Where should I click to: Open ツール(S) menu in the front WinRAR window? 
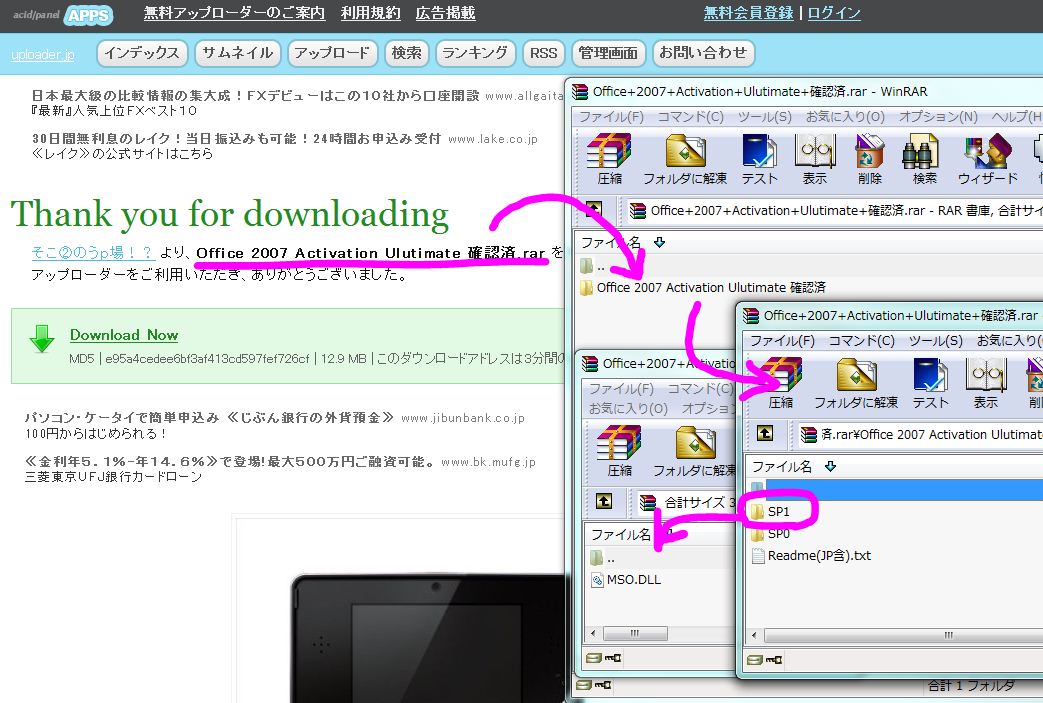(x=935, y=341)
